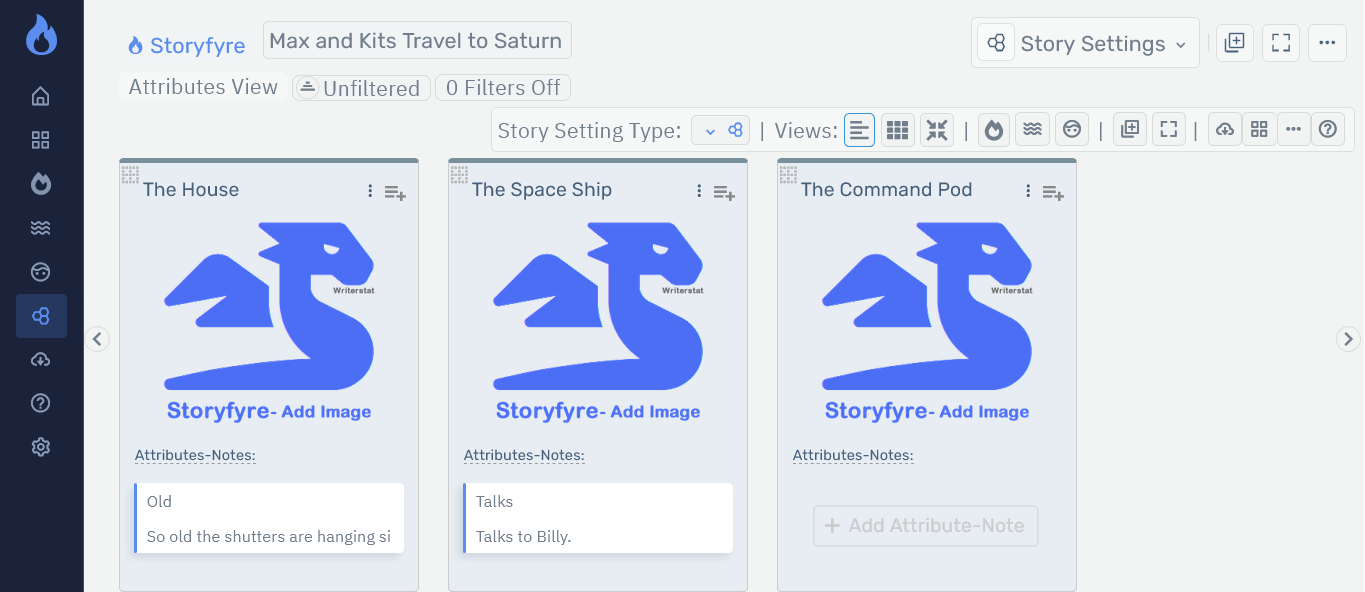Click the 0 Filters Off toggle
Image resolution: width=1365 pixels, height=592 pixels.
click(x=503, y=88)
